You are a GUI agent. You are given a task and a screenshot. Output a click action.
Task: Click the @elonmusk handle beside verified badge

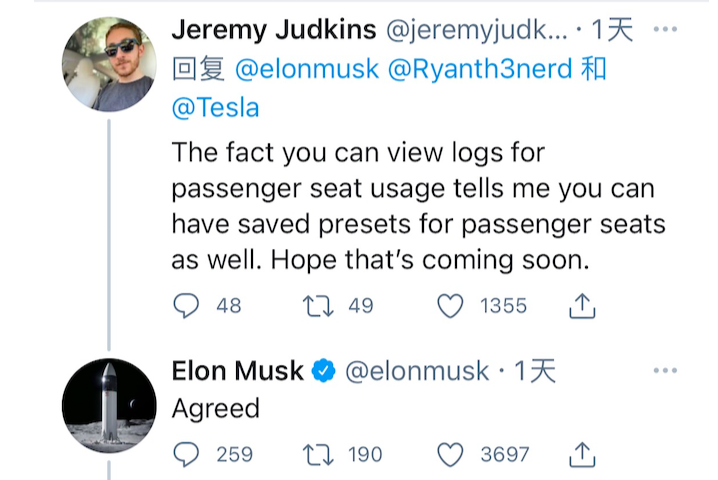click(x=417, y=372)
